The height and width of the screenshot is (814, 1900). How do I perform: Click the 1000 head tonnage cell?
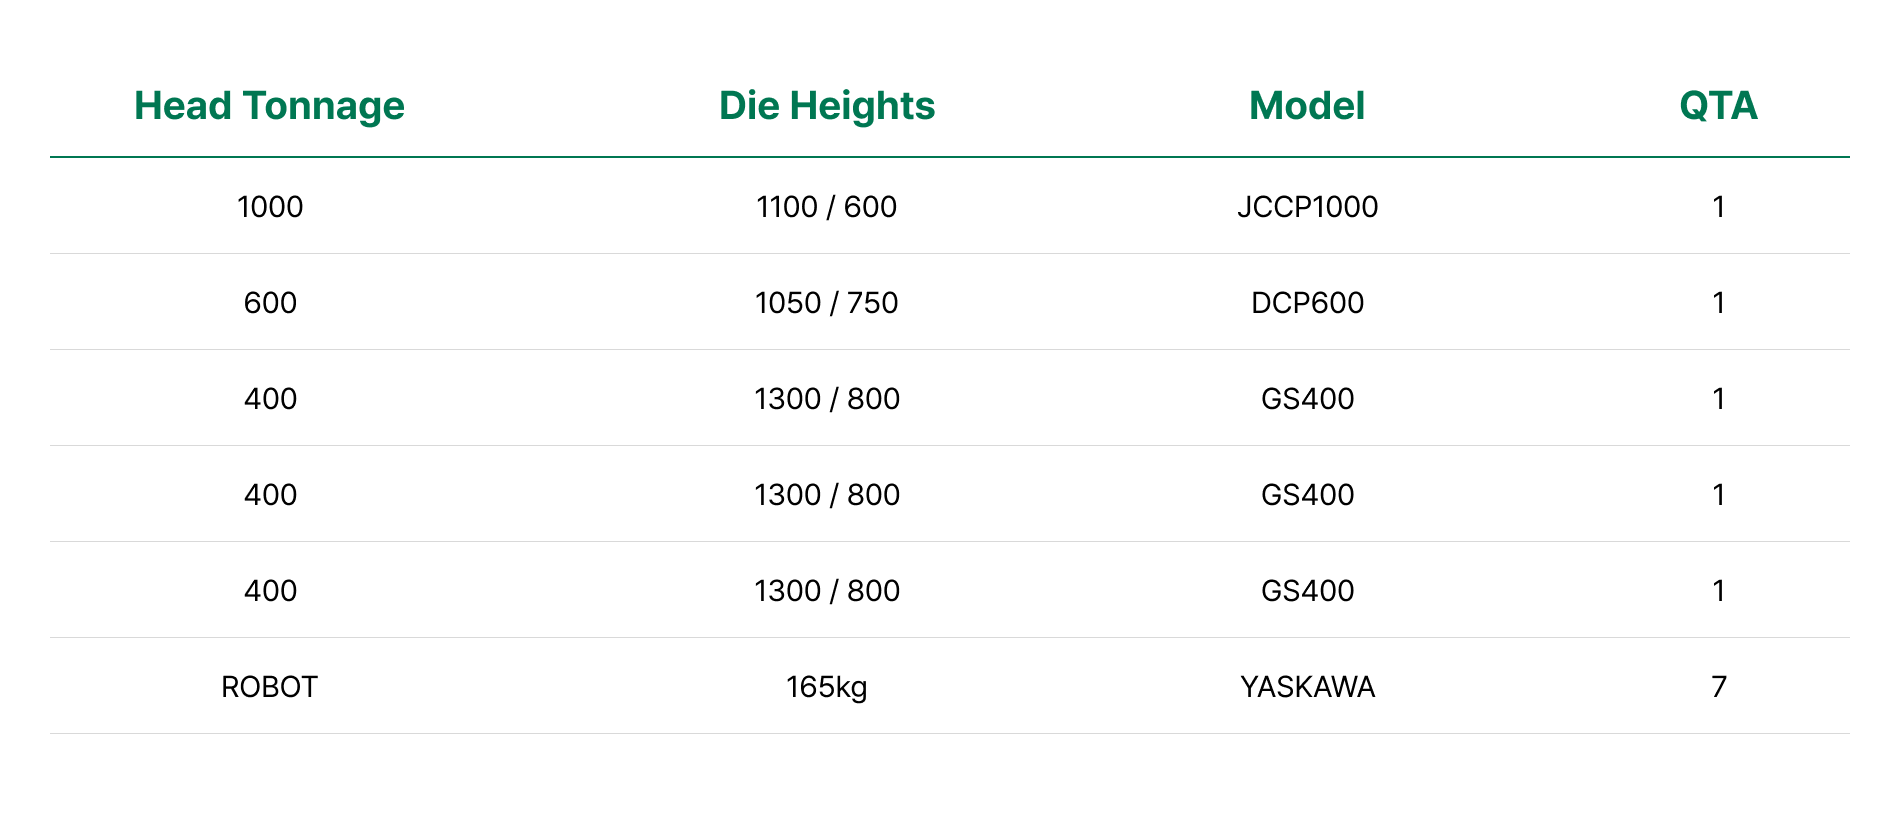[x=270, y=207]
